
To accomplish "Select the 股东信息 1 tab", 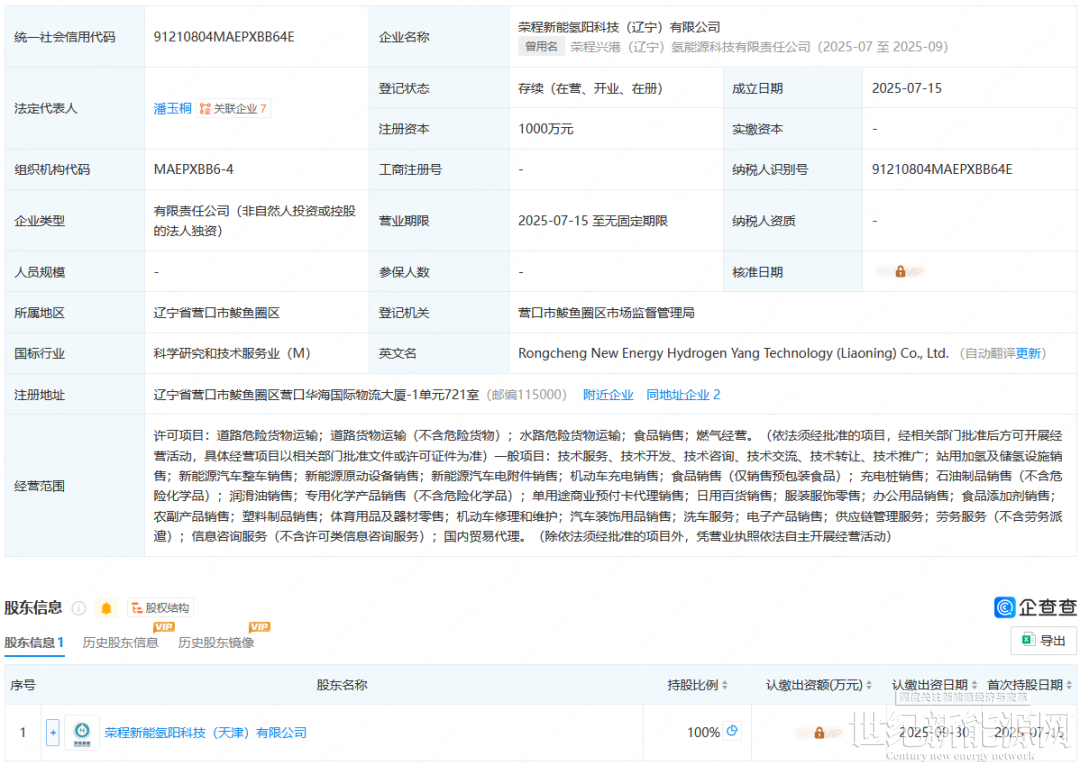I will tap(34, 643).
